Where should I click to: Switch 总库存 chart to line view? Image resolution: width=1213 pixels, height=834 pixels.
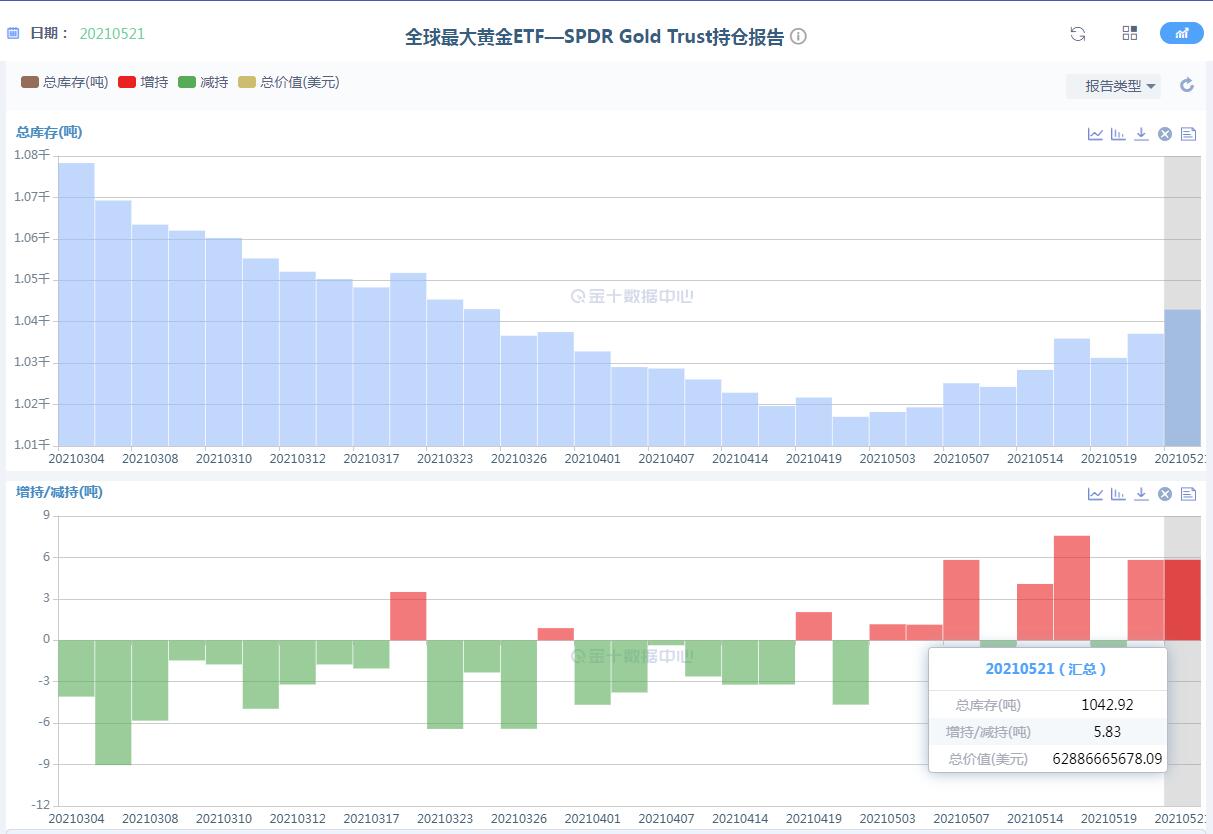(1096, 134)
